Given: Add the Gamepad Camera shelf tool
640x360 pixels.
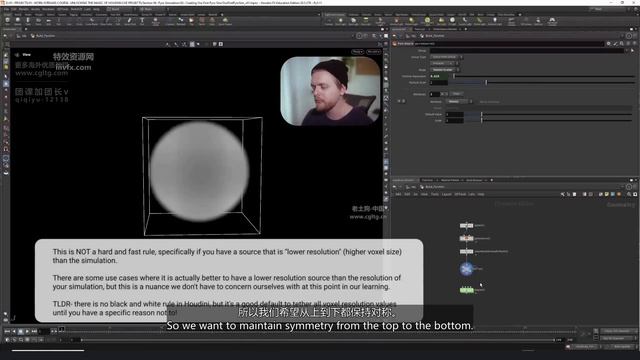Looking at the screenshot, I should [552, 21].
